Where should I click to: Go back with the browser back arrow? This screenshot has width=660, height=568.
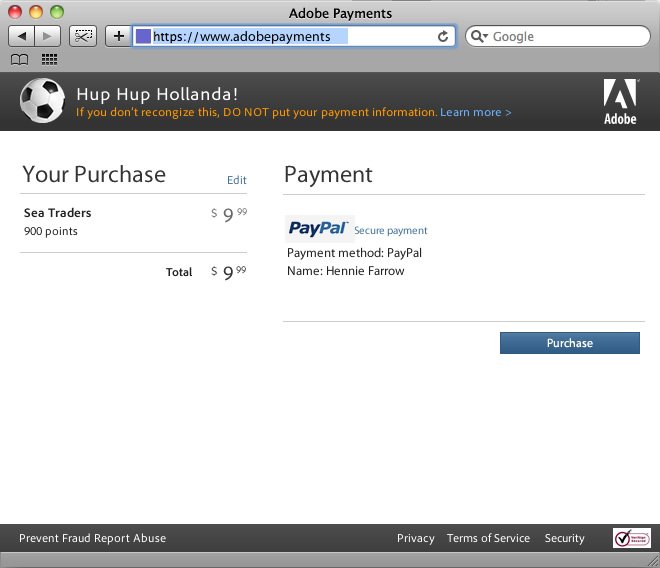coord(21,36)
